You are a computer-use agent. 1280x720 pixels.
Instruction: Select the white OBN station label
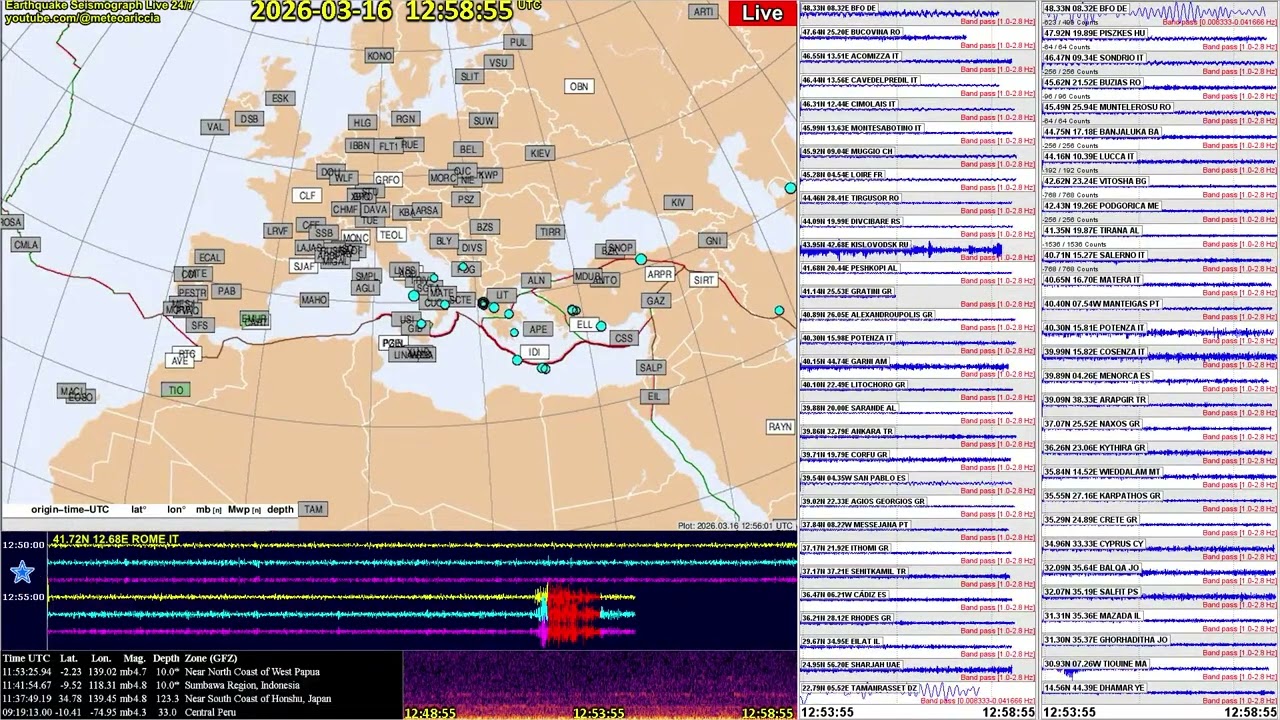tap(579, 86)
